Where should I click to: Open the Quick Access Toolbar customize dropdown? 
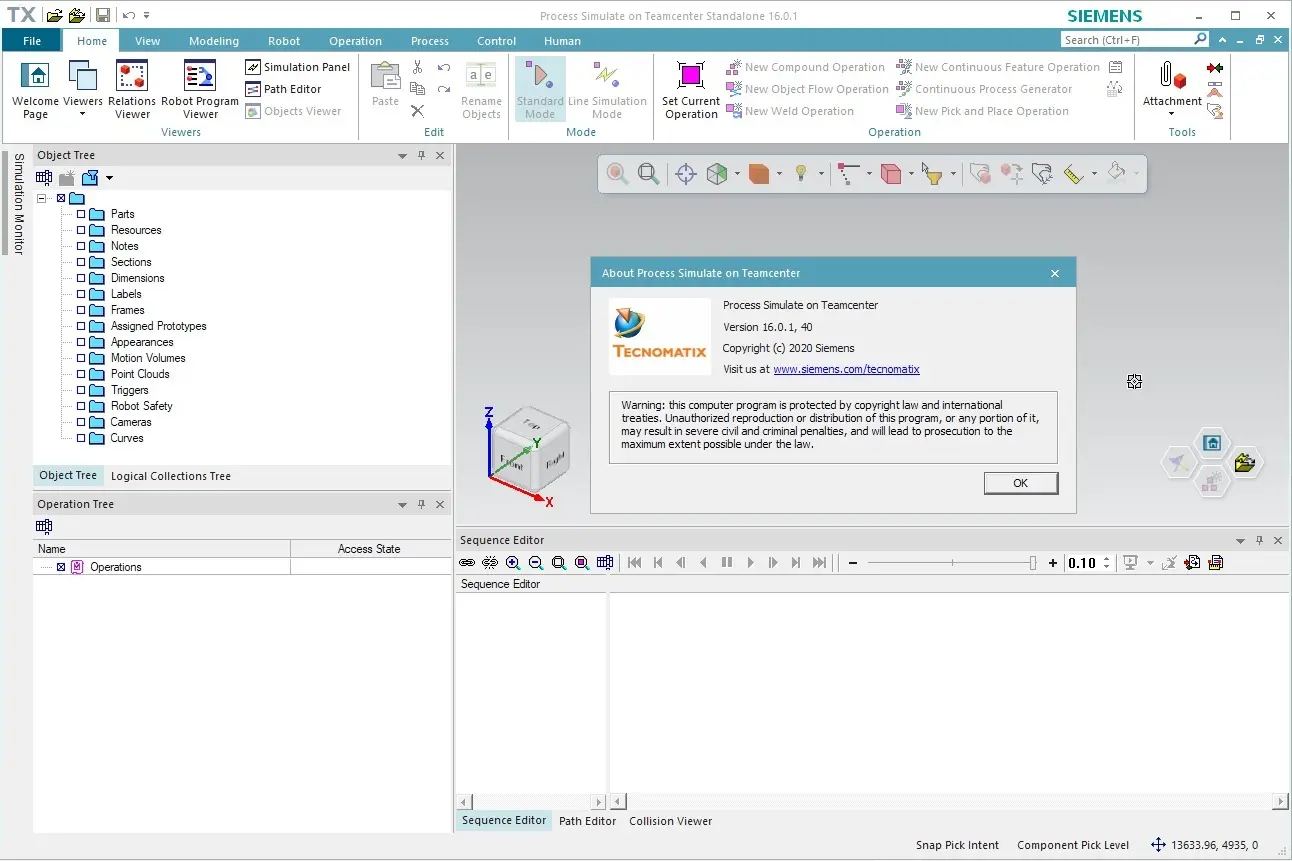(147, 15)
